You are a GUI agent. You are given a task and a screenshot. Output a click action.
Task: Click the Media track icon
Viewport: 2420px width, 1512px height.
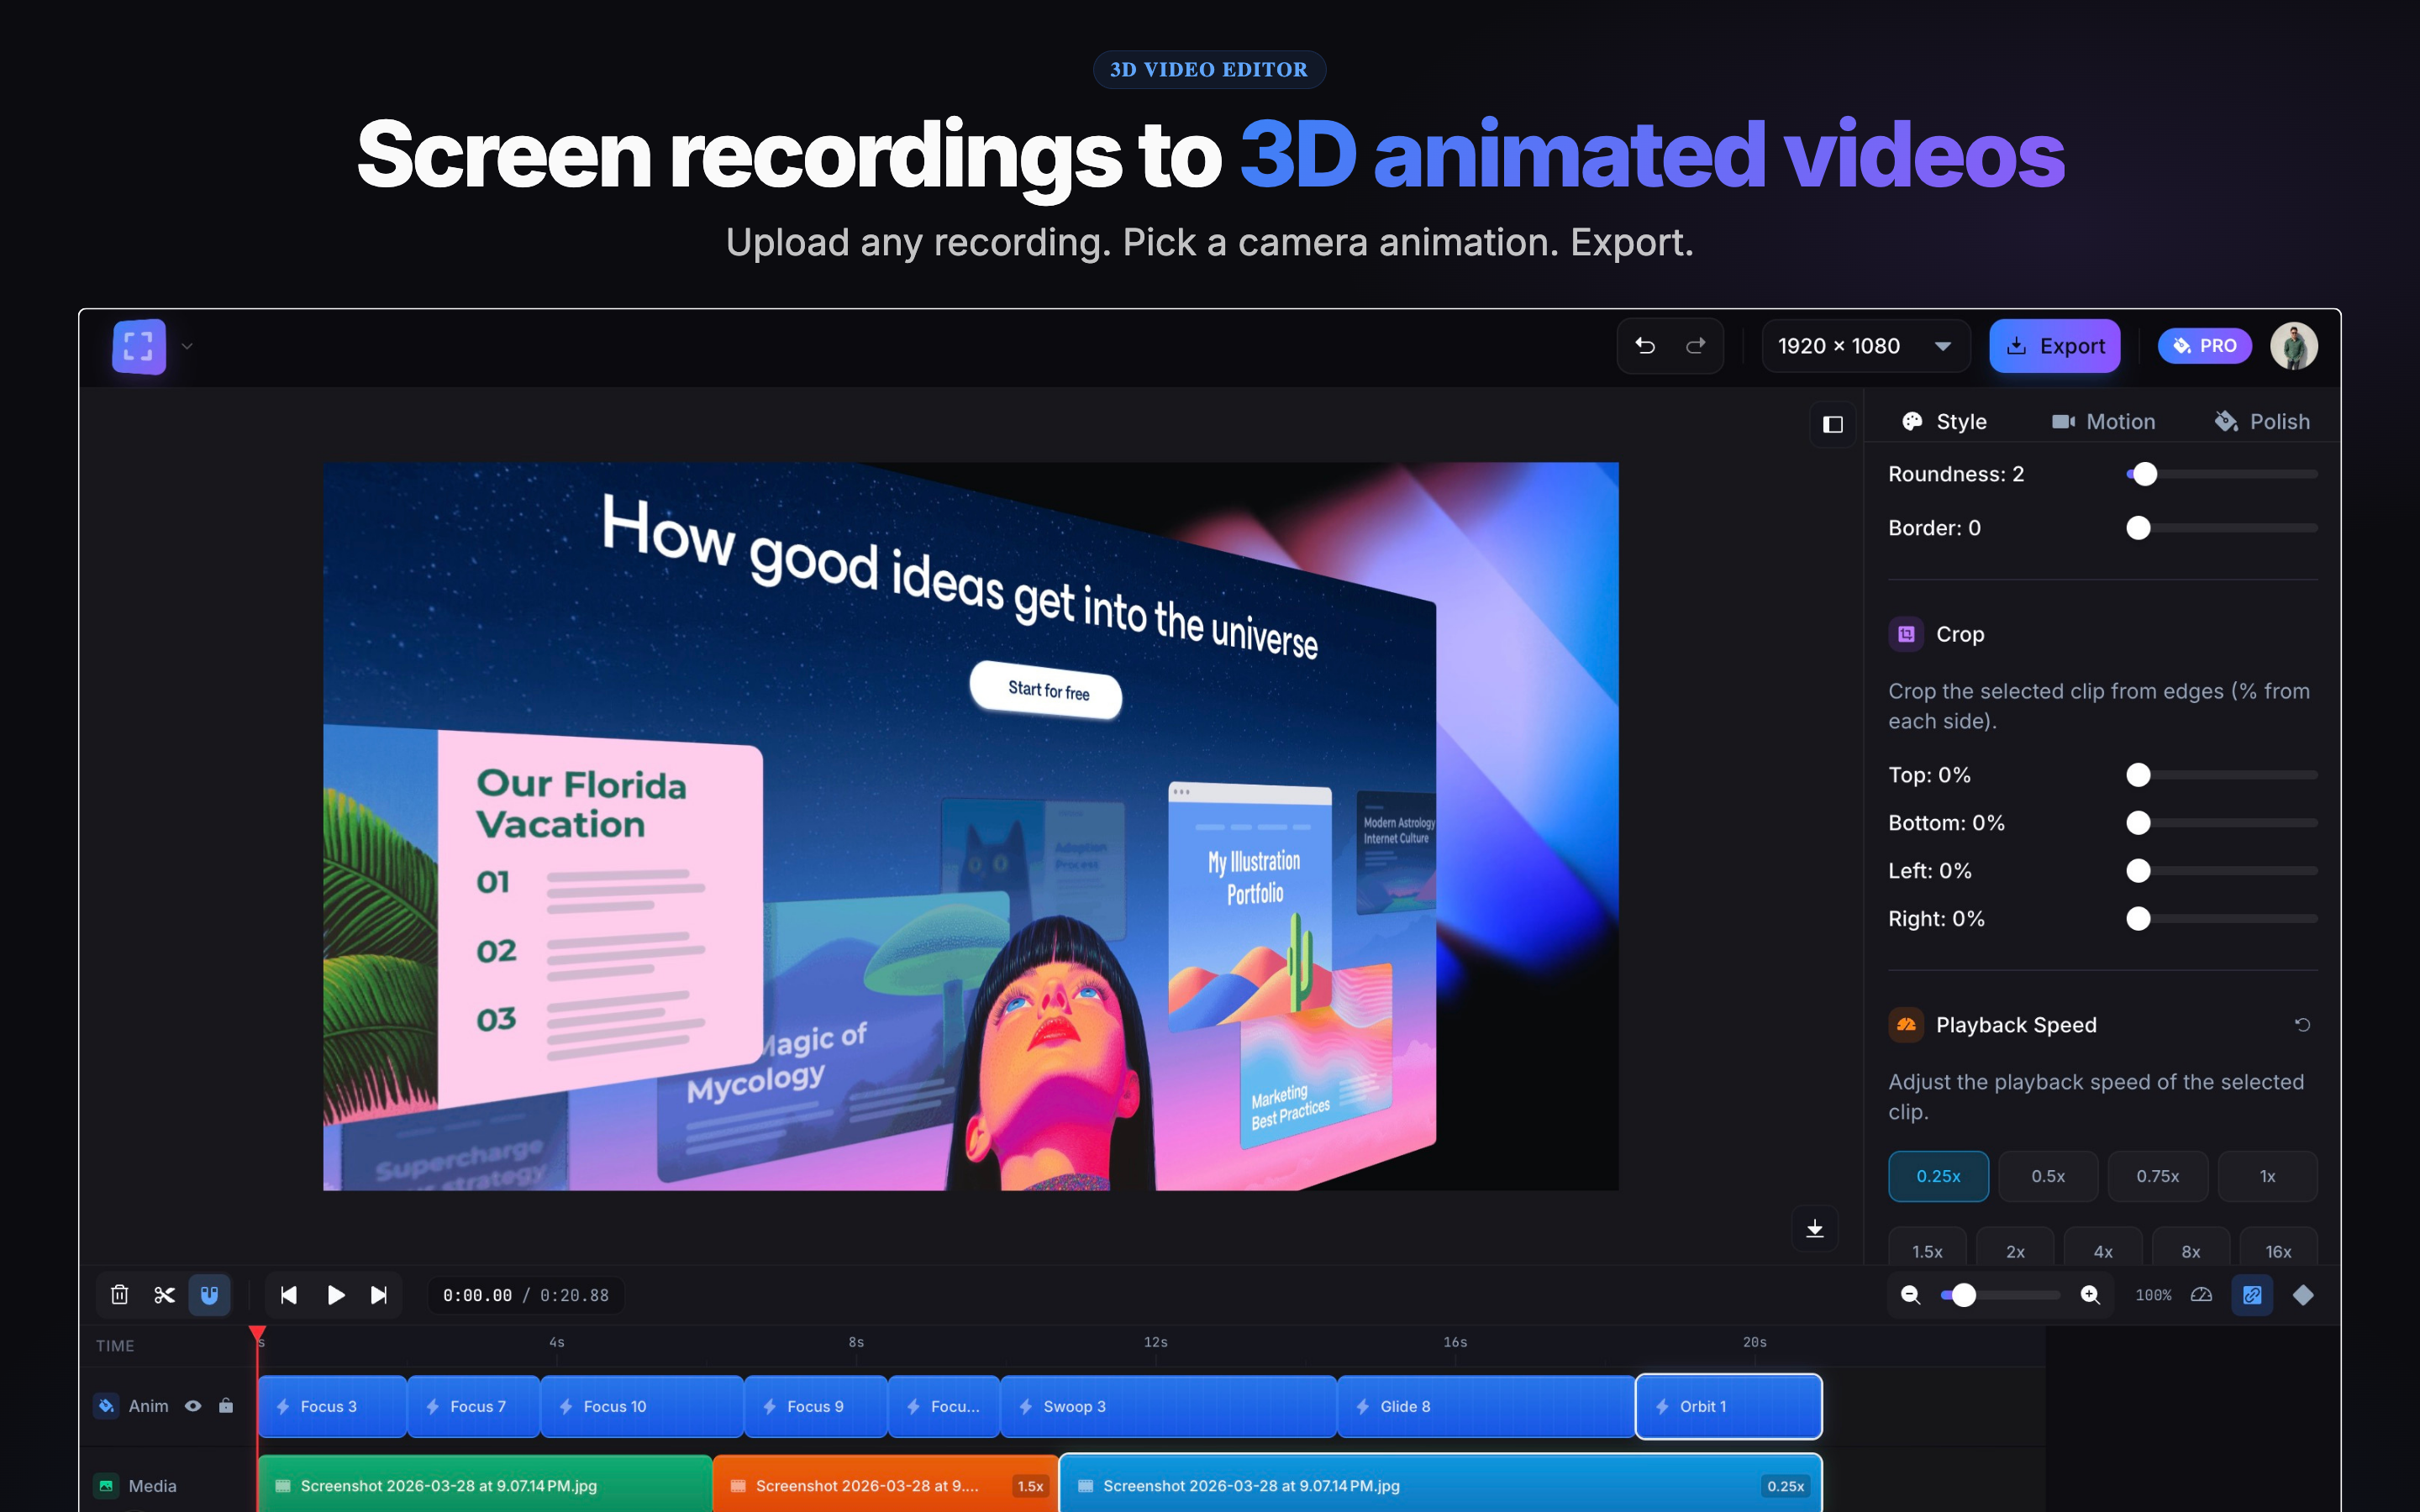tap(106, 1486)
